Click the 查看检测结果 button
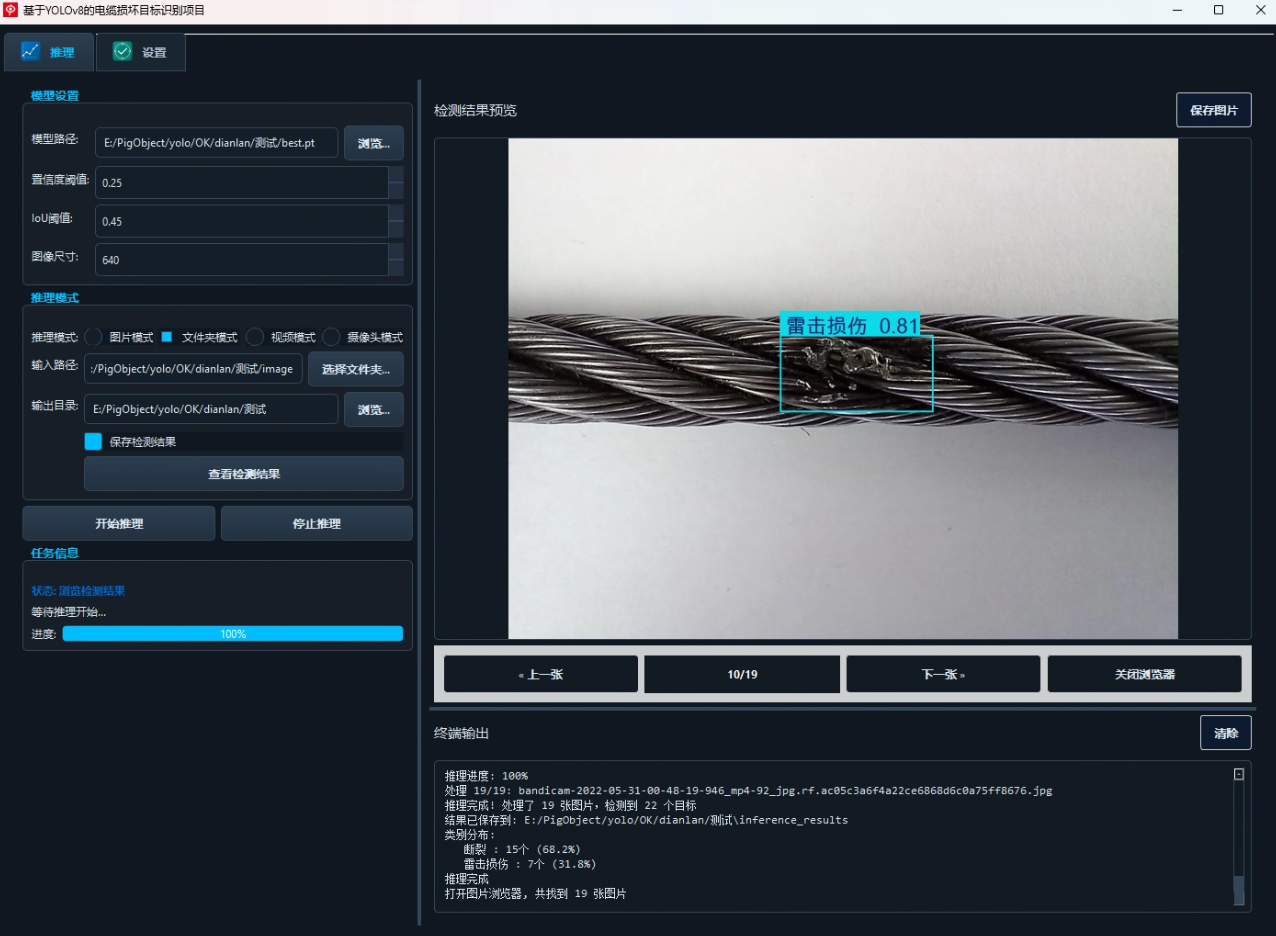 click(244, 474)
